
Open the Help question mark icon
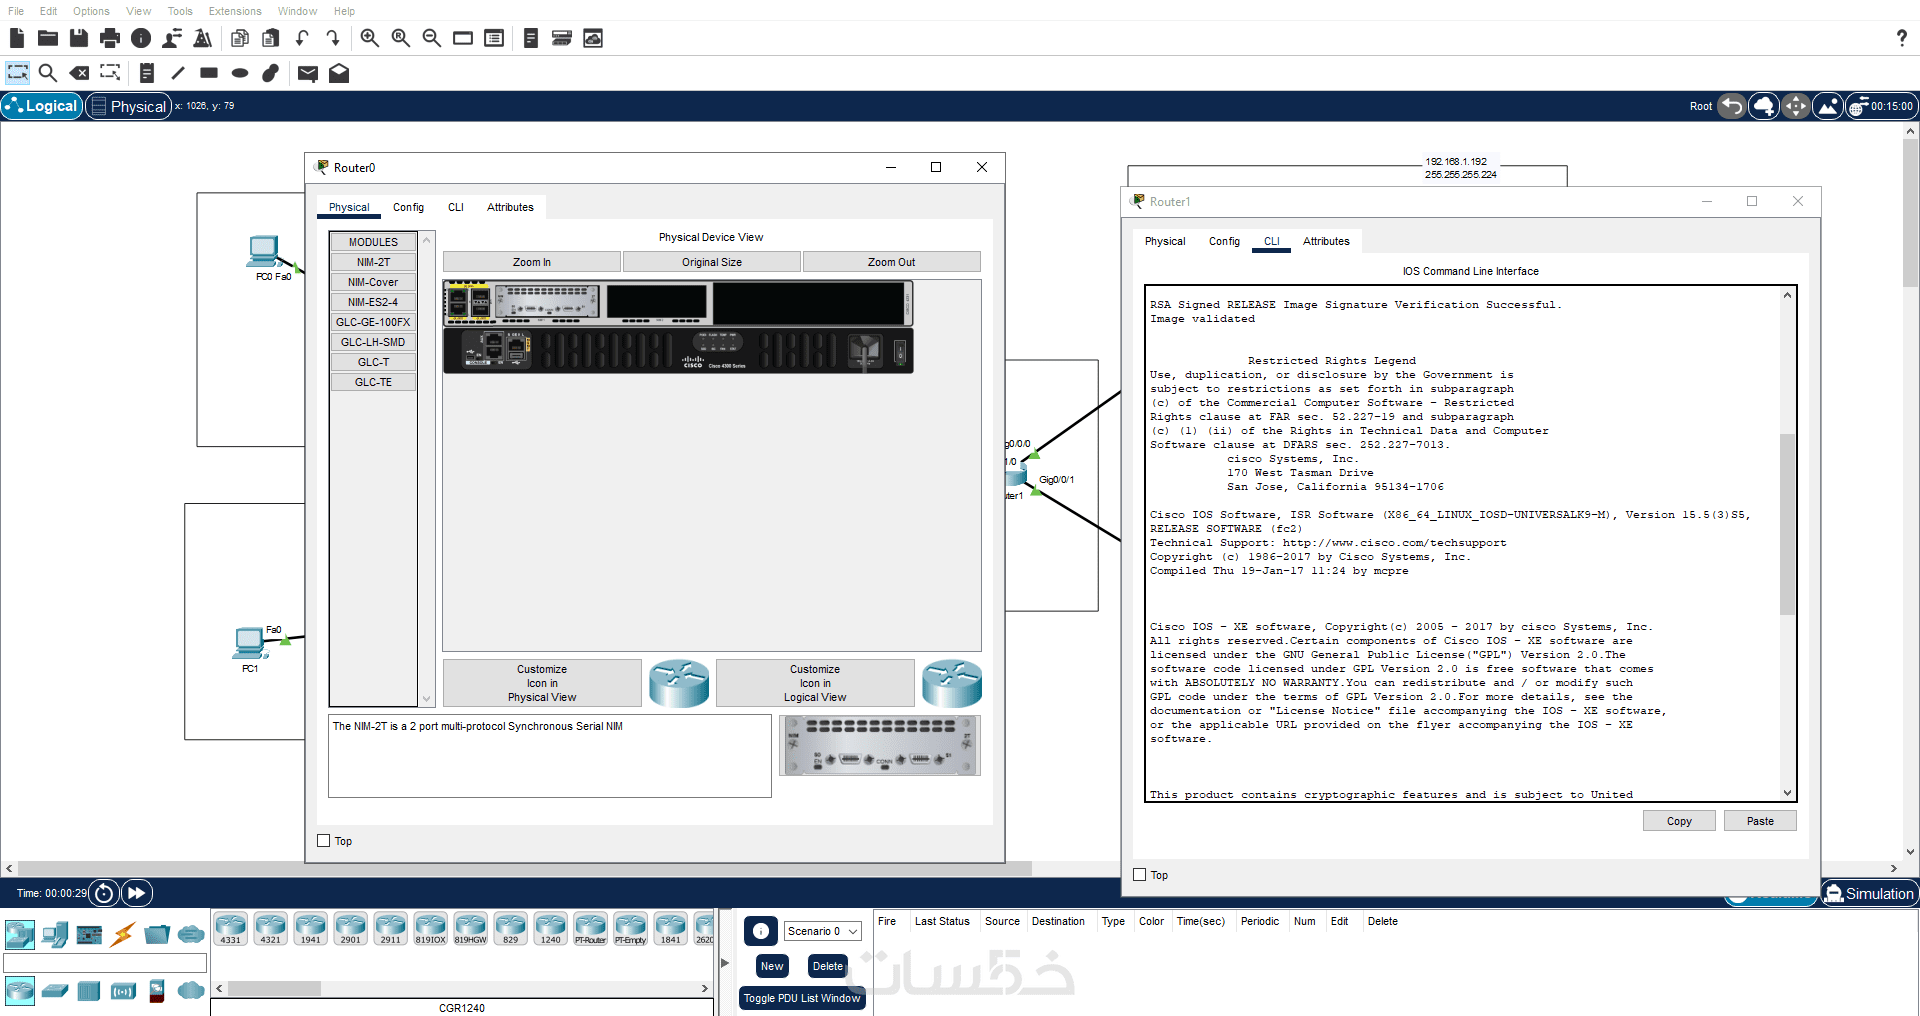point(1901,38)
